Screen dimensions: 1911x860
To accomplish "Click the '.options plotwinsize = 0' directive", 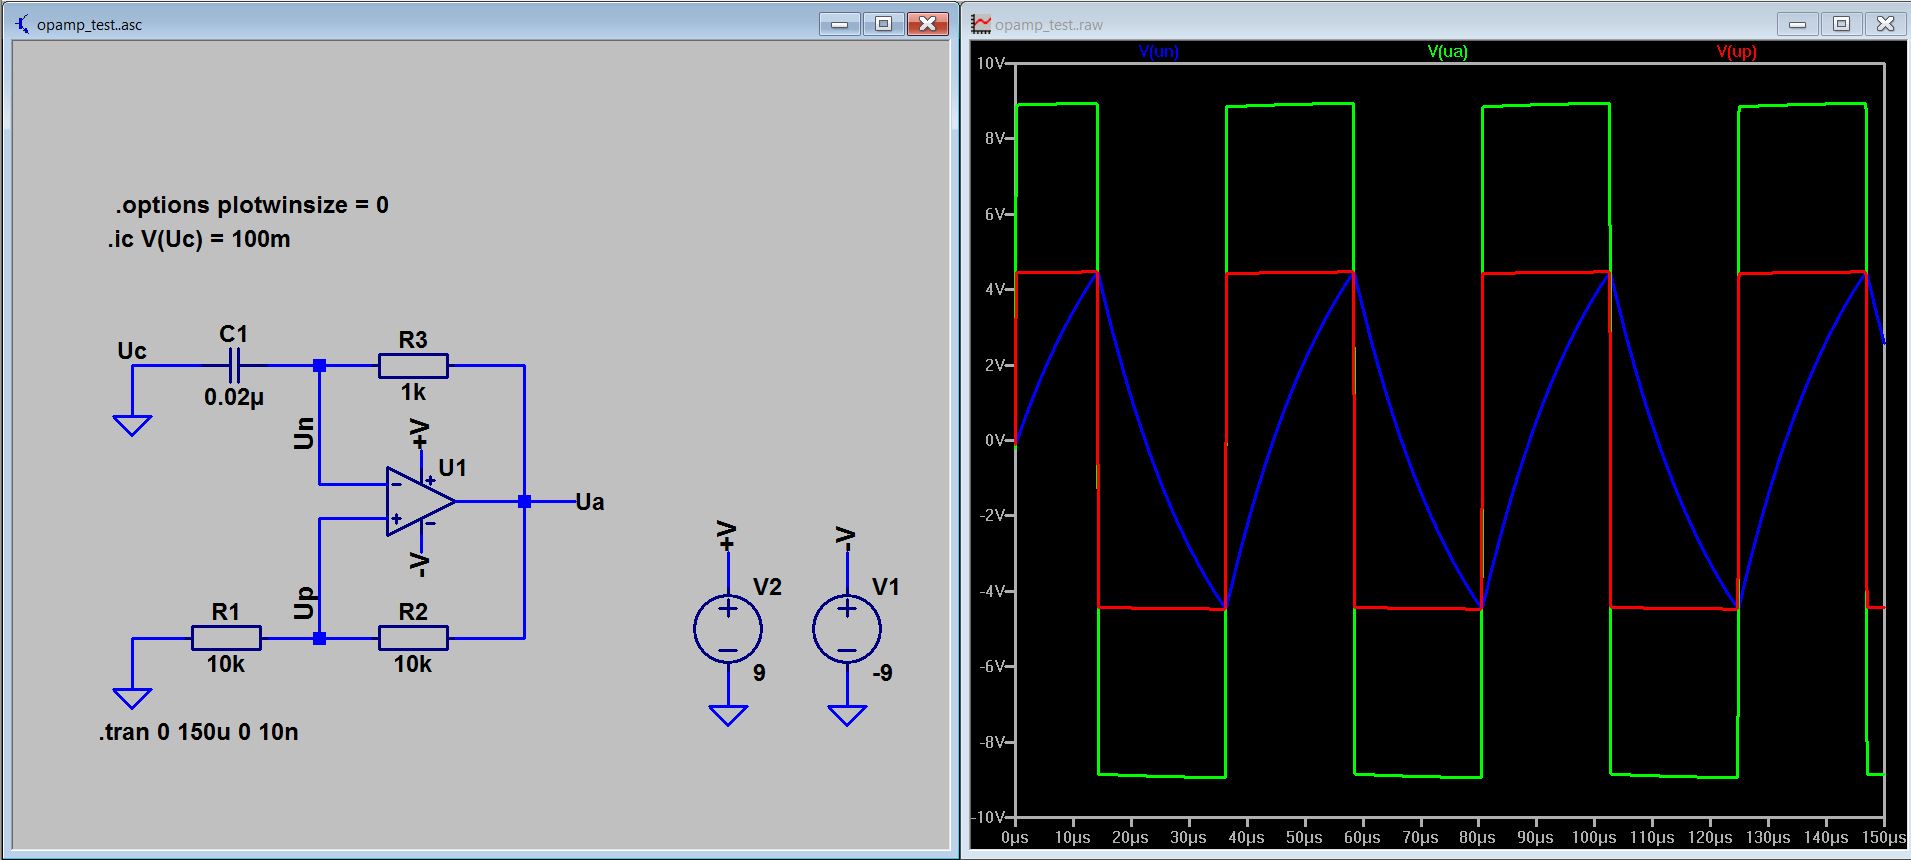I will (x=252, y=205).
